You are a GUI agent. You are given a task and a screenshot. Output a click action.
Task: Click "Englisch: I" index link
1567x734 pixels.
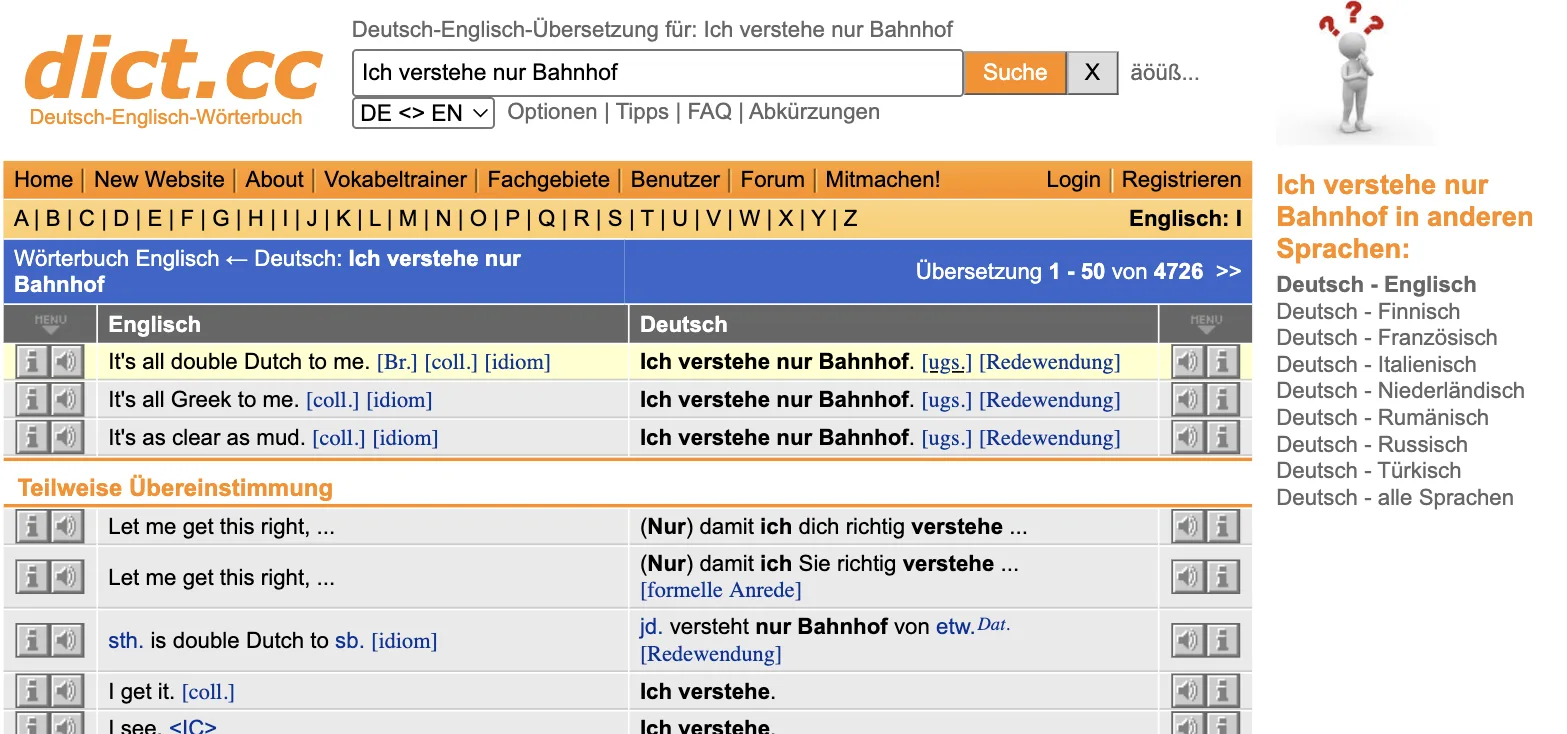click(1185, 219)
